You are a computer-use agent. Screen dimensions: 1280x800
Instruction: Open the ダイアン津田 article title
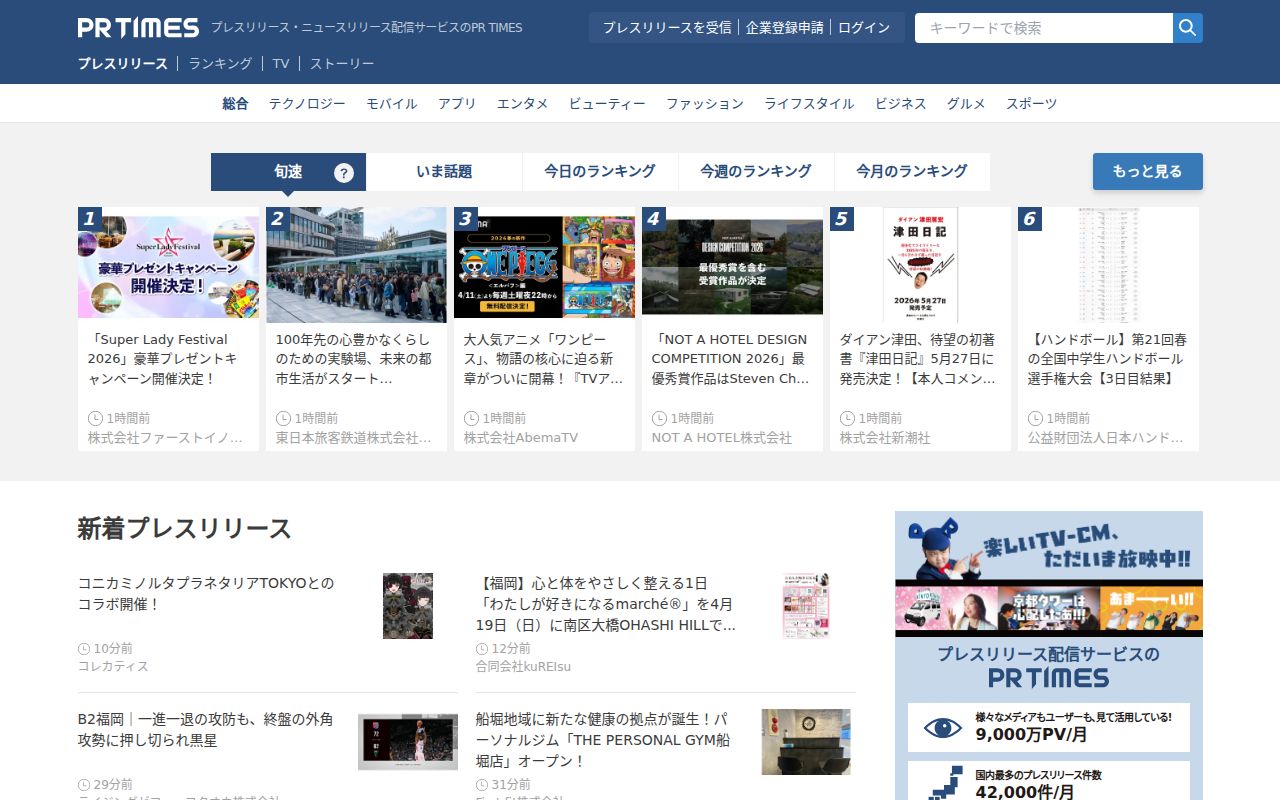[920, 359]
